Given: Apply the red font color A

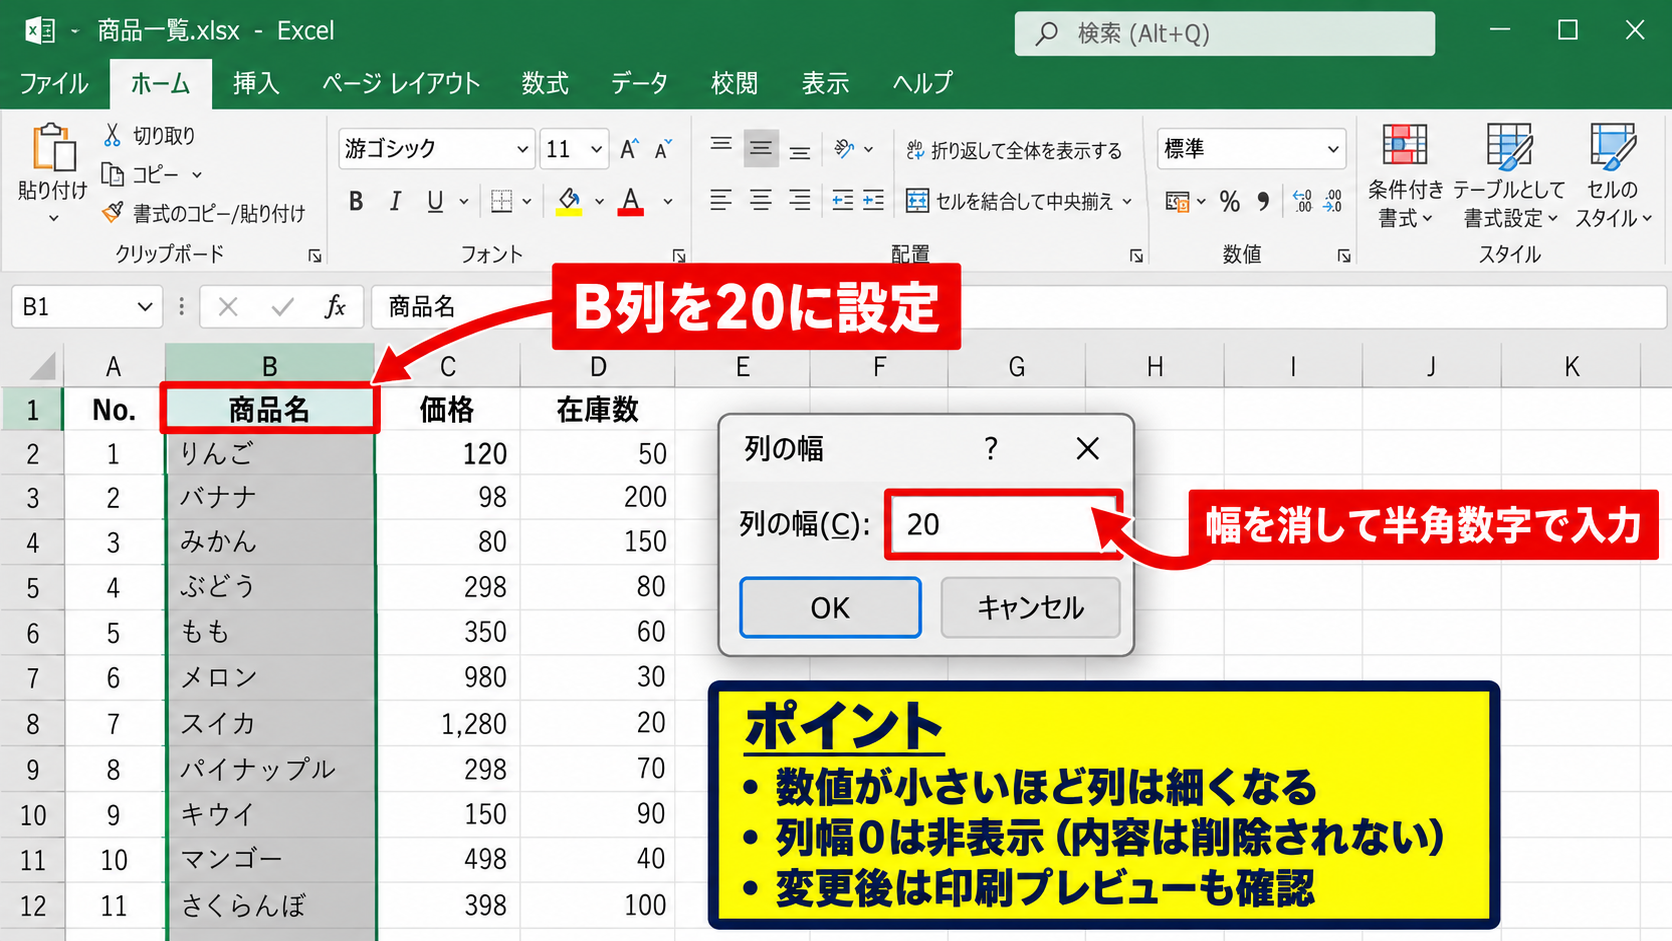Looking at the screenshot, I should coord(630,201).
